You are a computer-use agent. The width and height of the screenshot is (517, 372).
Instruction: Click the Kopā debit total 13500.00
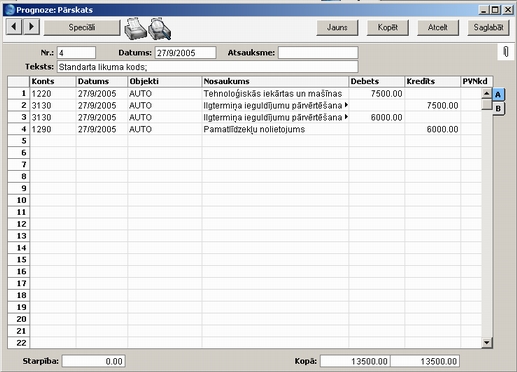(x=355, y=361)
